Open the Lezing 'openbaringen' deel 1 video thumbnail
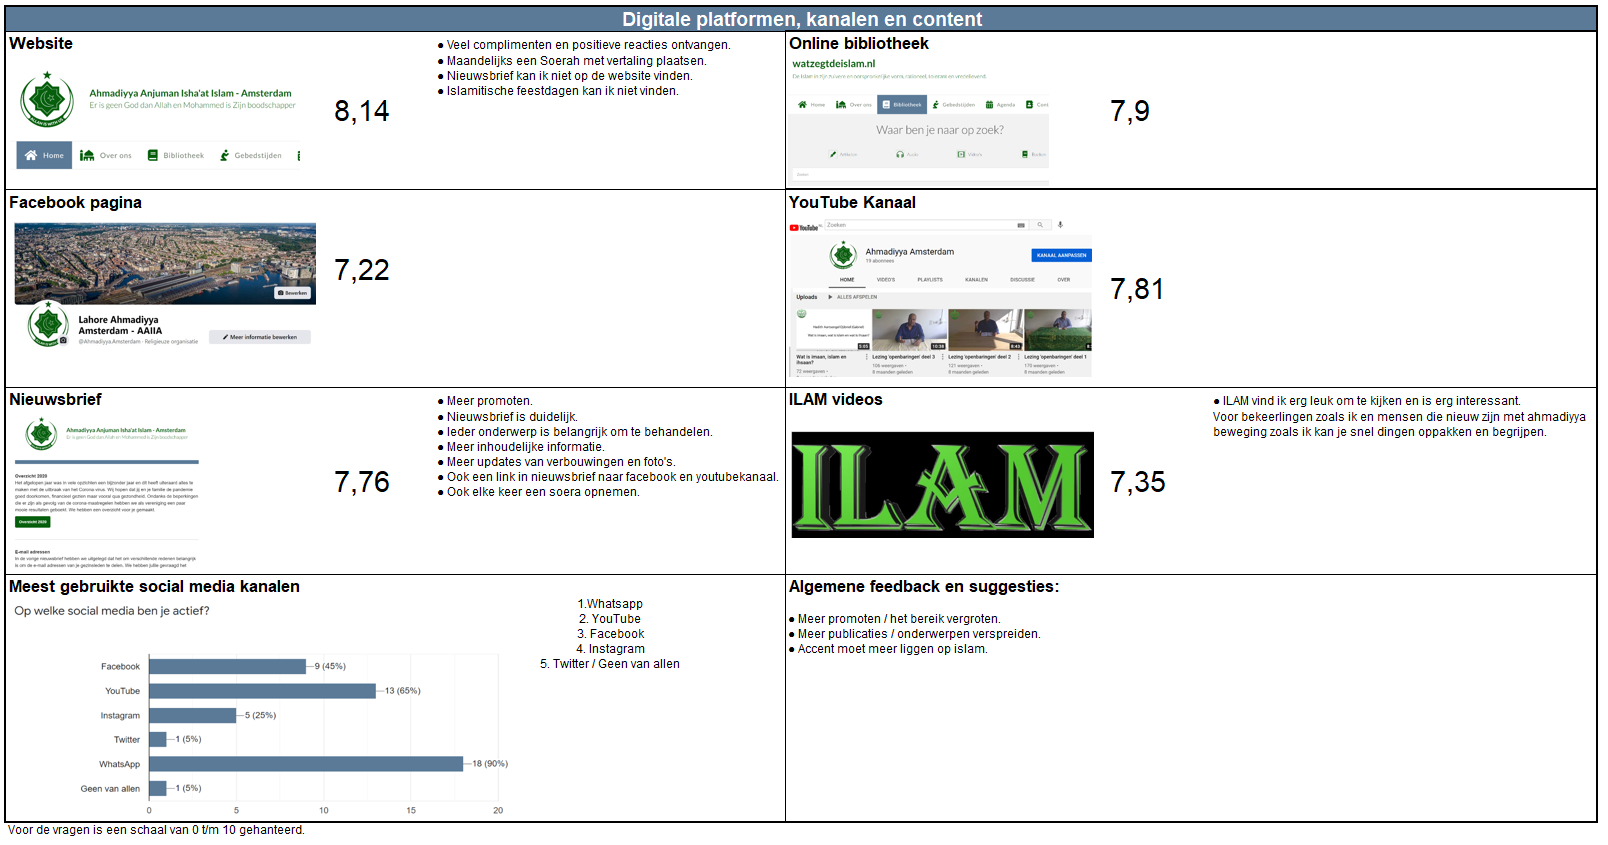This screenshot has width=1608, height=845. (x=1058, y=330)
